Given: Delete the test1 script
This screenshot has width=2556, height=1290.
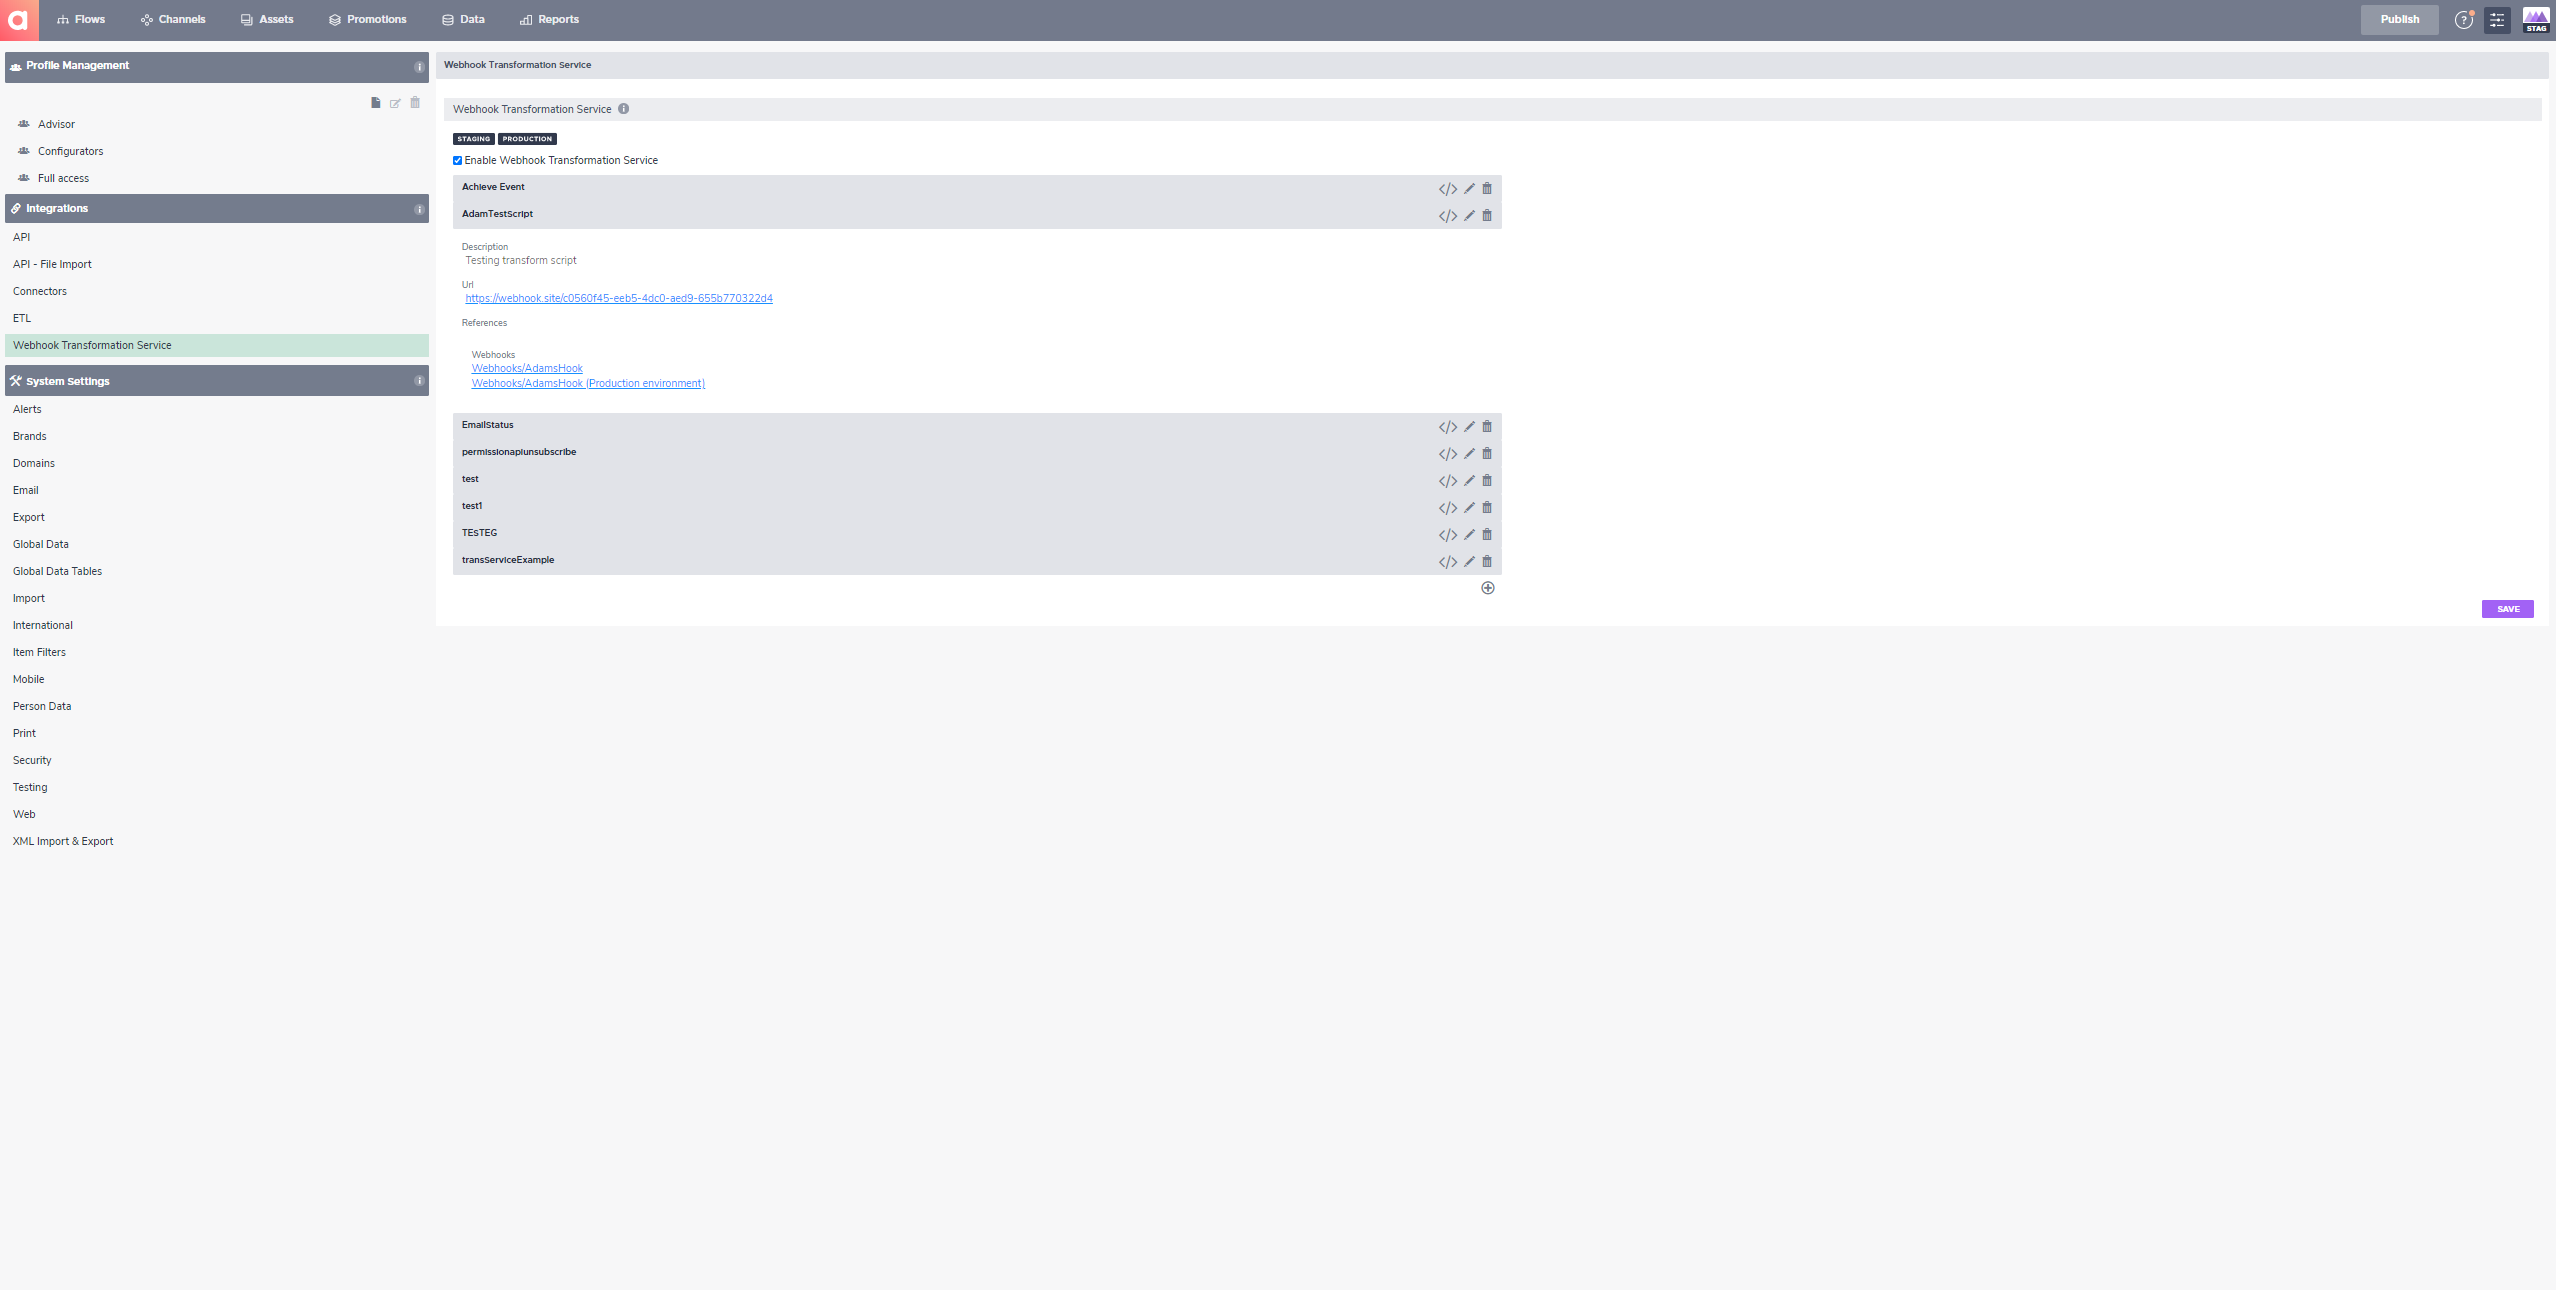Looking at the screenshot, I should coord(1487,508).
